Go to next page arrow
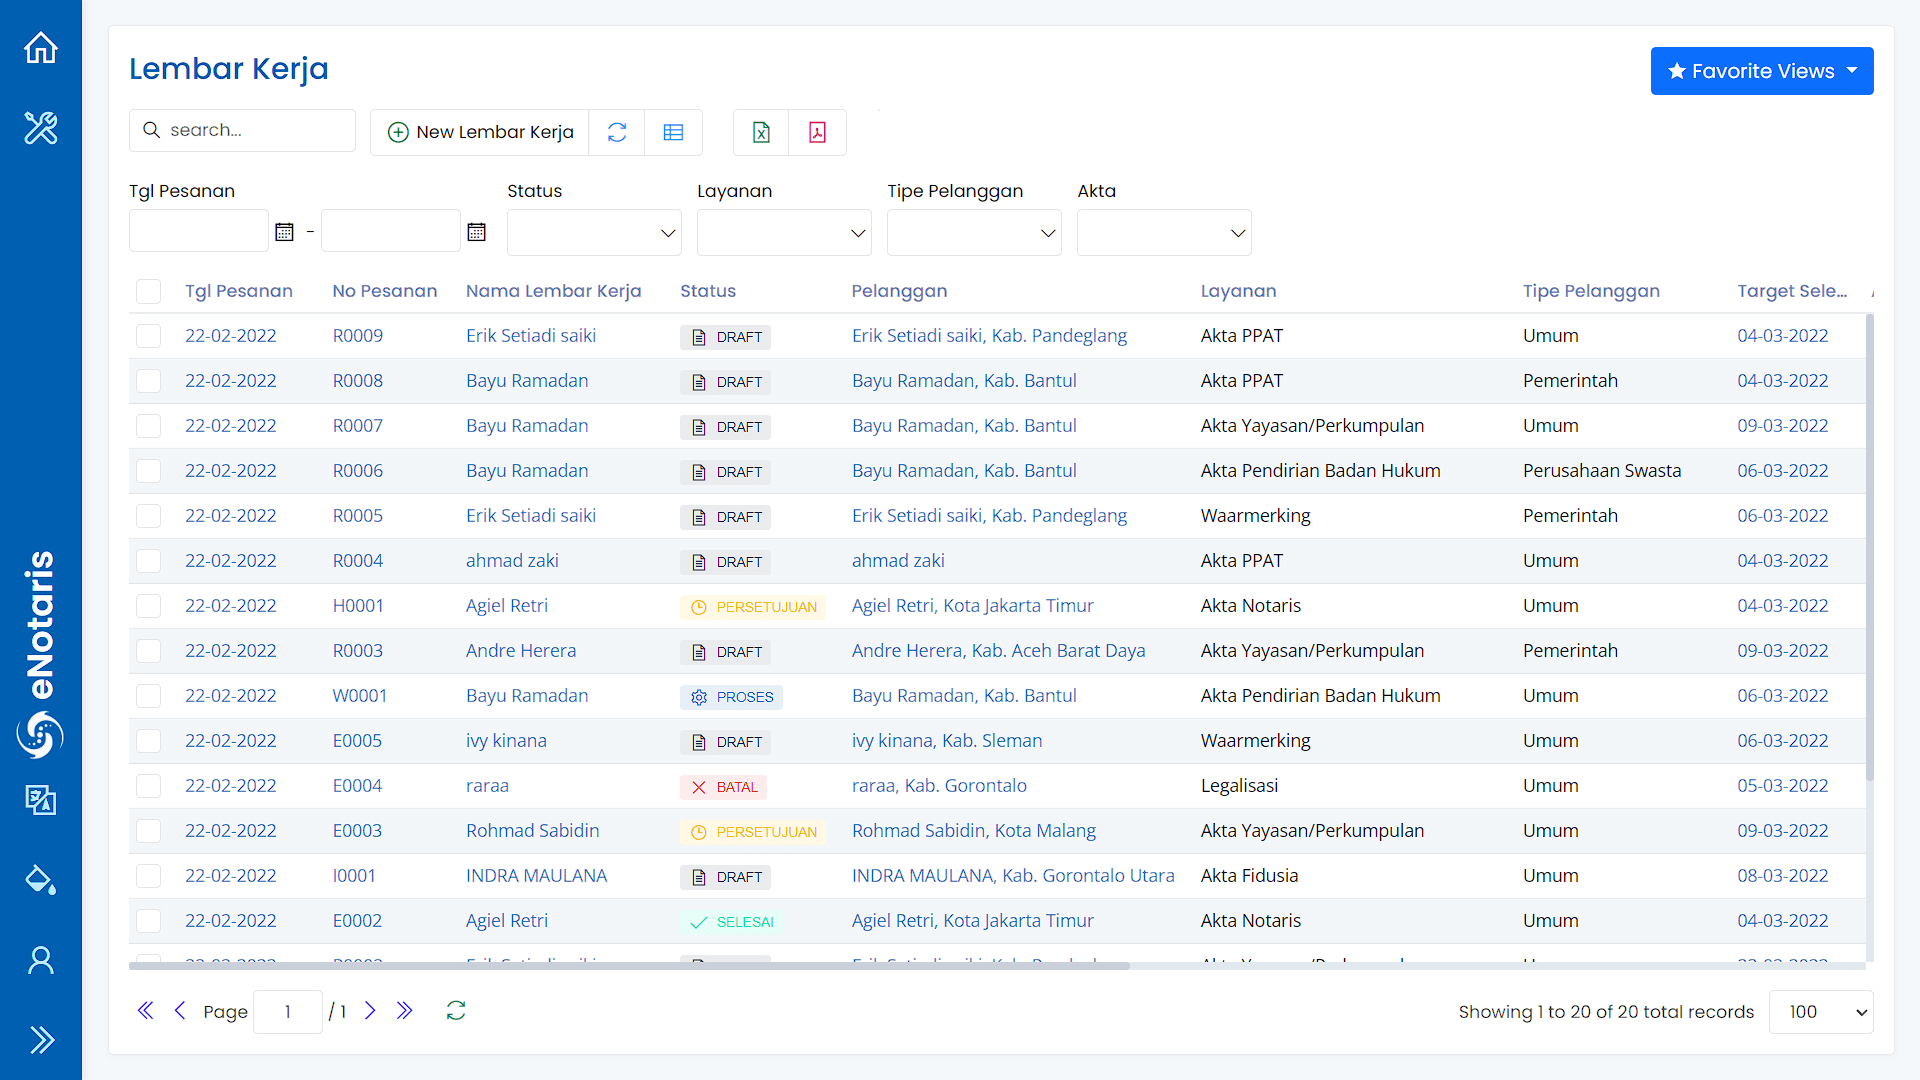This screenshot has width=1920, height=1080. 370,1011
